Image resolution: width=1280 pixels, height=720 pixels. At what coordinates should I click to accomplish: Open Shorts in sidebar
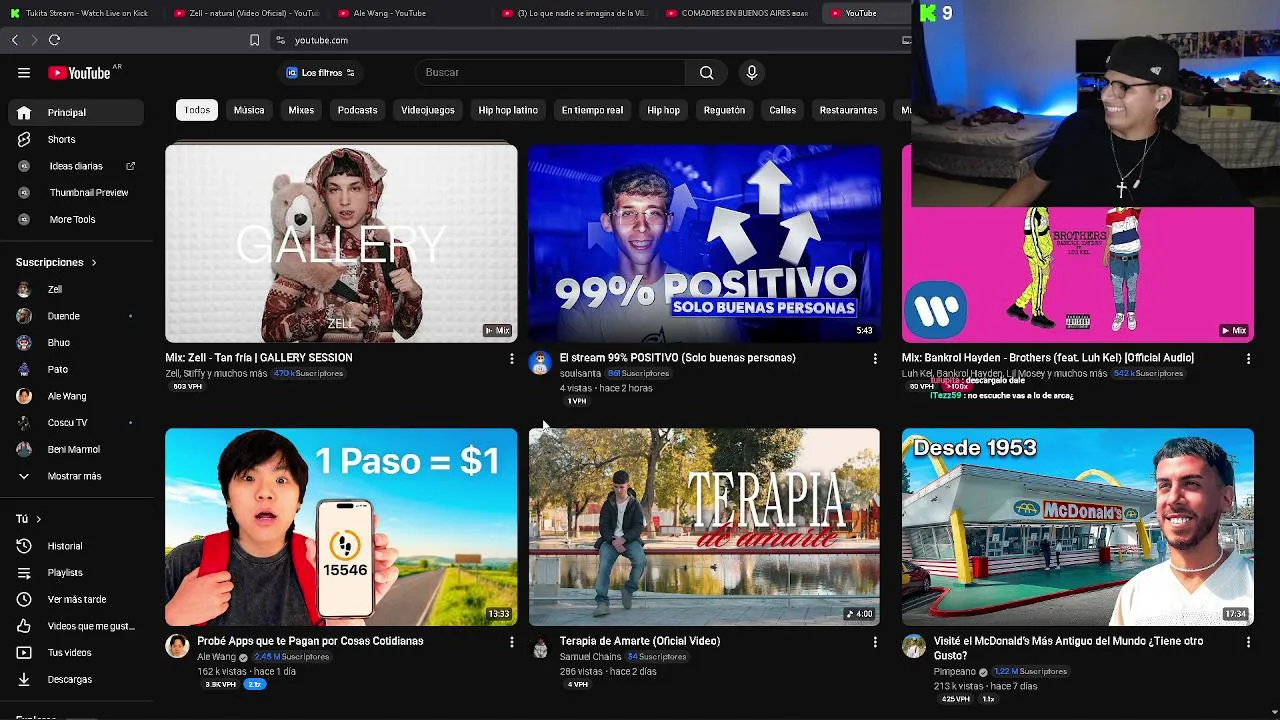click(x=76, y=139)
